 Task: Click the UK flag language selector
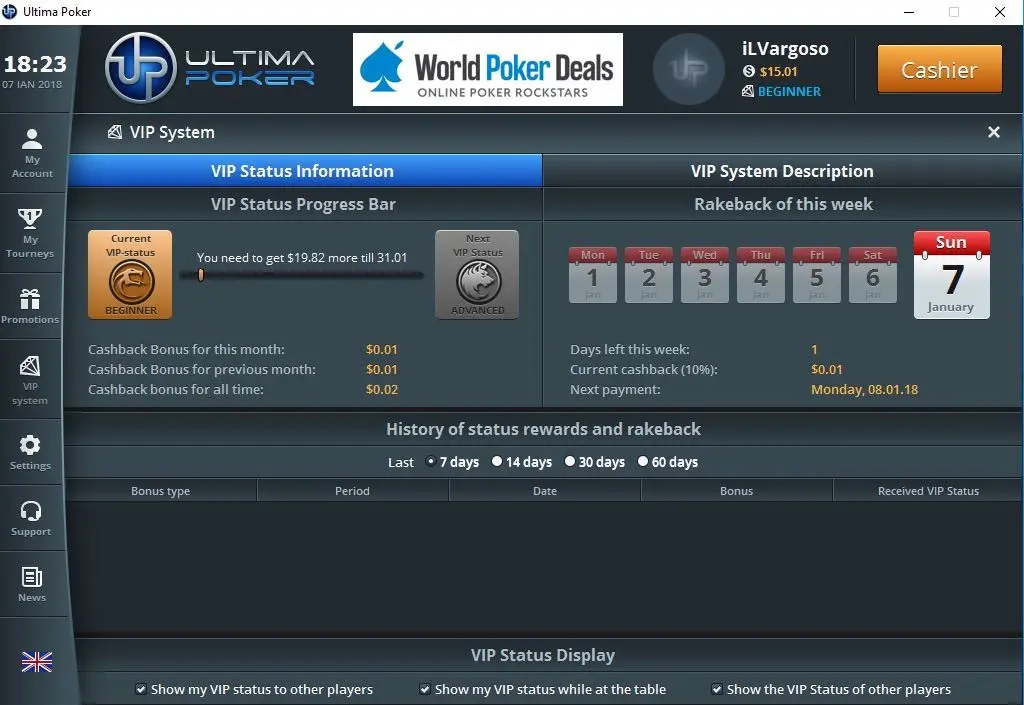click(36, 662)
